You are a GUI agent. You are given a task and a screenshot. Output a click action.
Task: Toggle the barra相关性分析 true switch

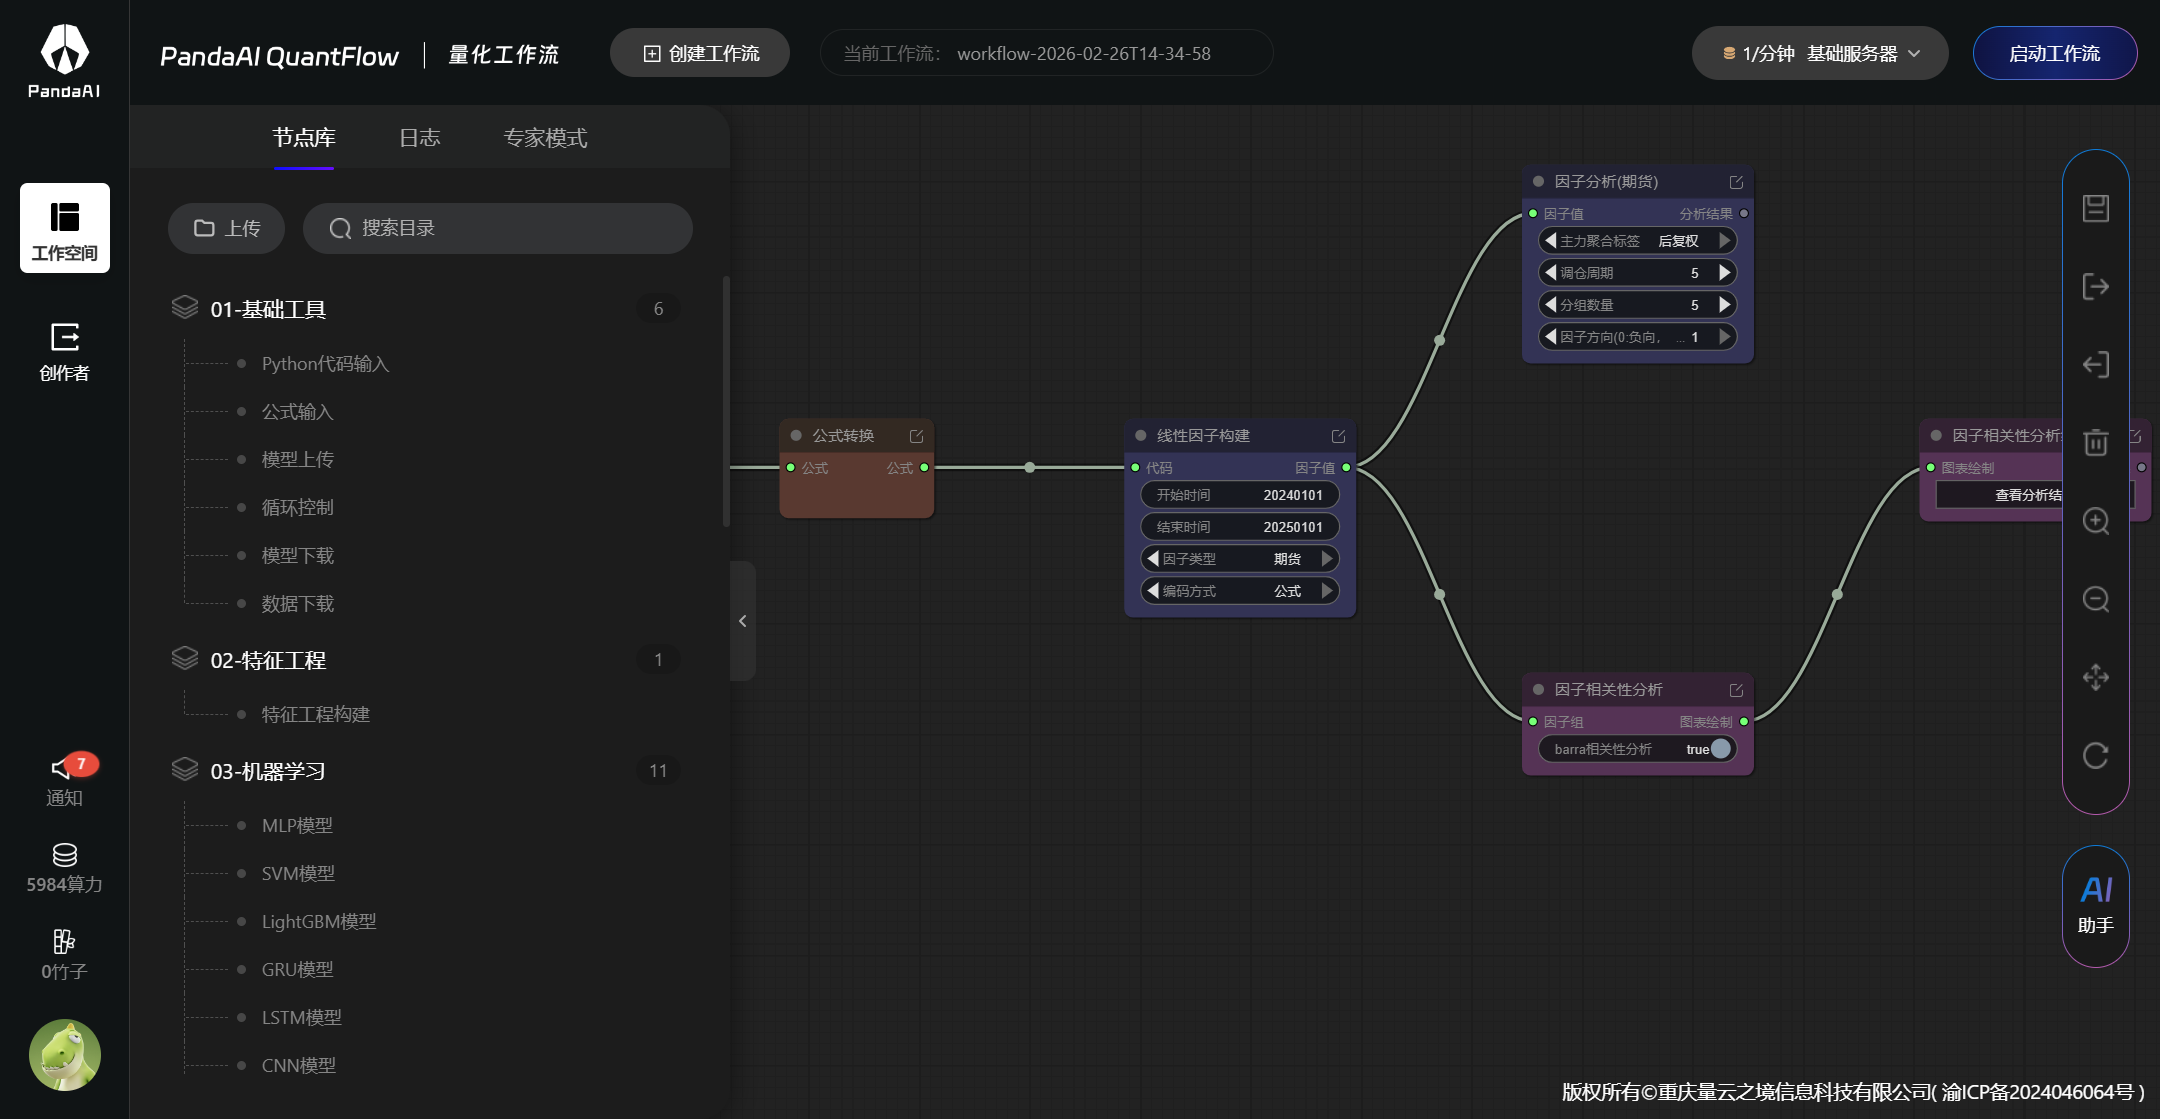1720,749
